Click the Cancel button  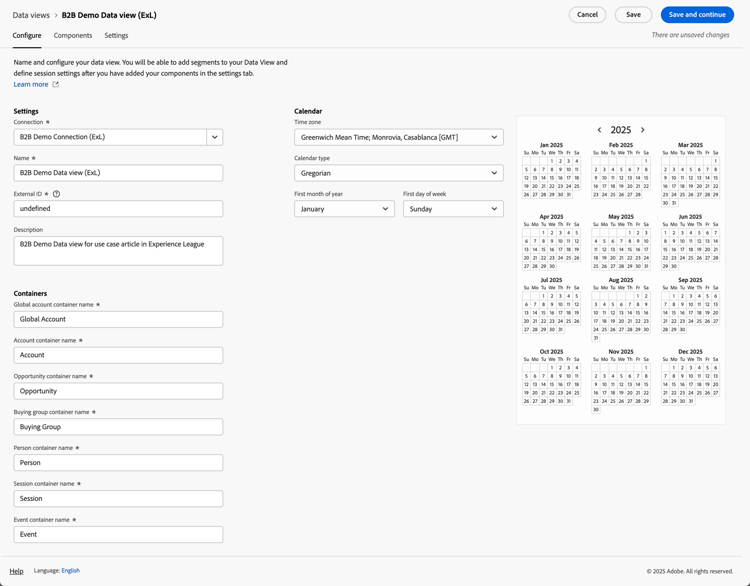coord(587,15)
